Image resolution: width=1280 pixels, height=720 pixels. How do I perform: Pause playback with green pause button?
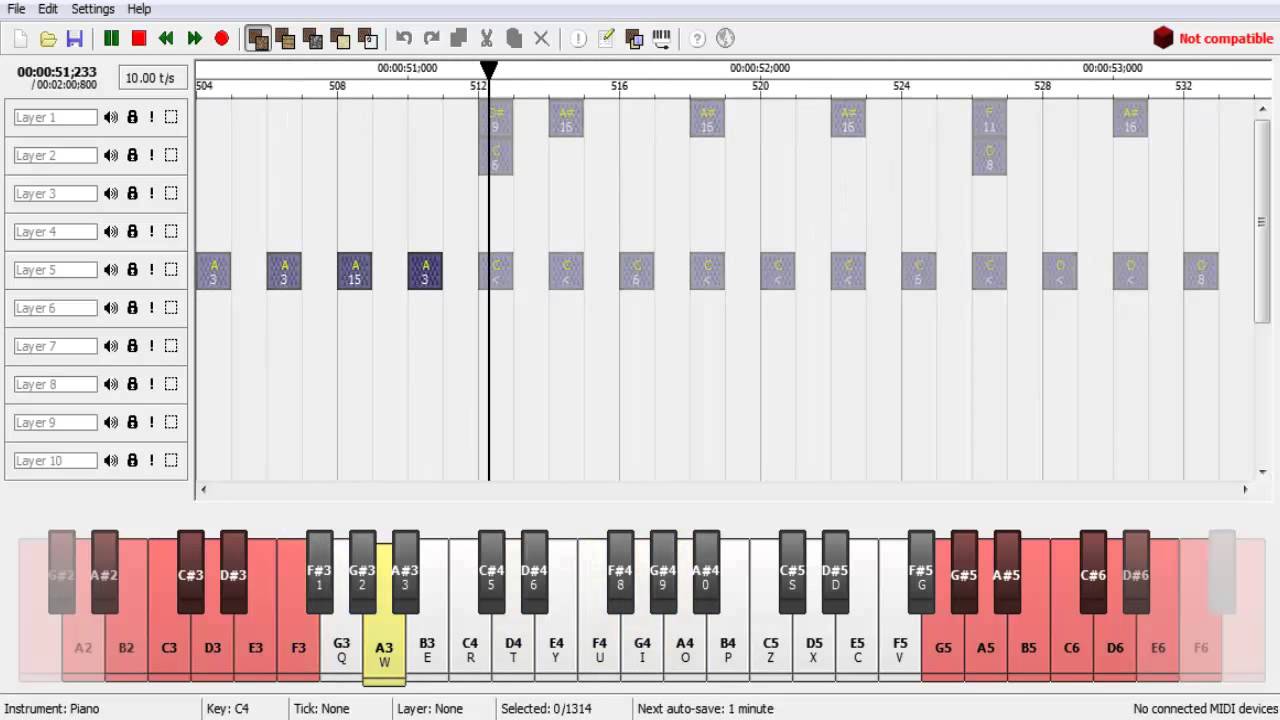pos(111,39)
